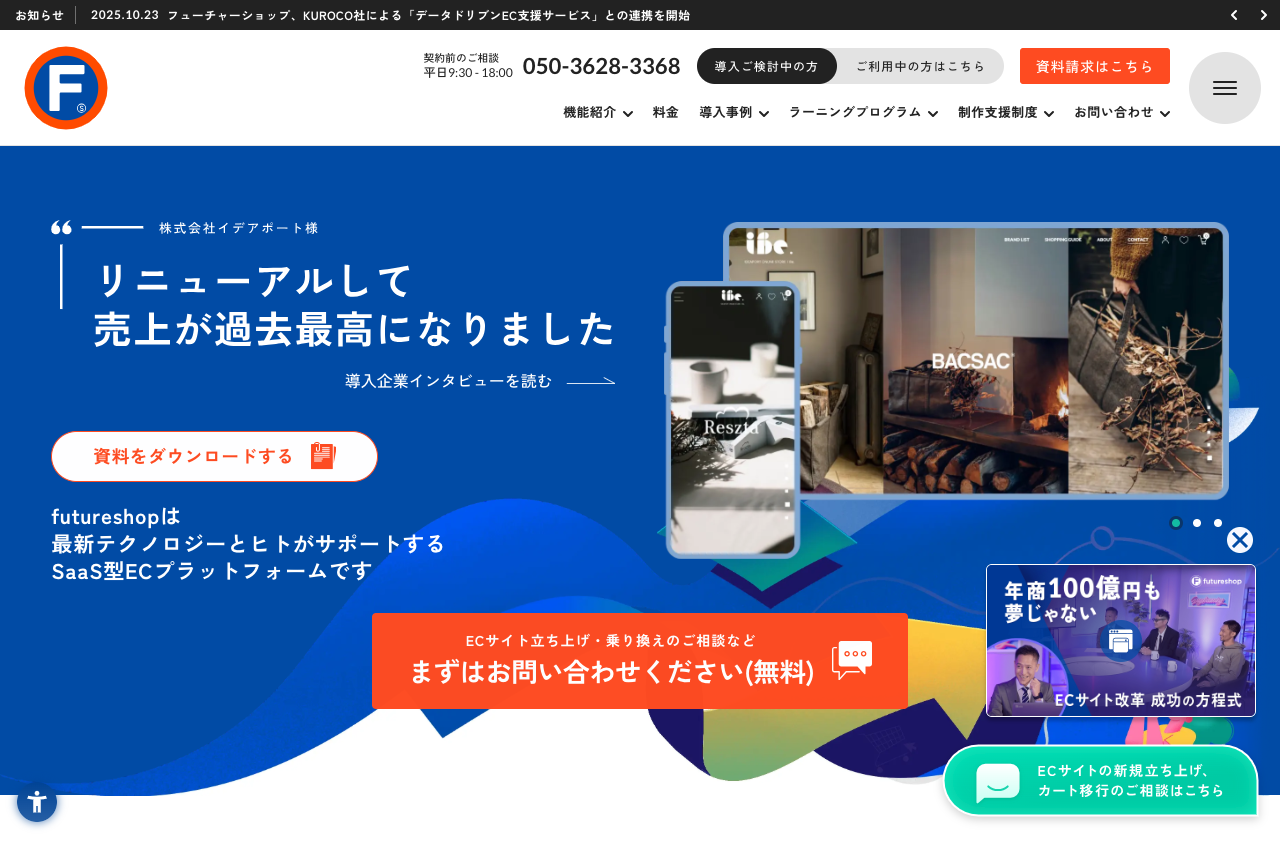The image size is (1280, 841).
Task: Go to previous news with left arrow
Action: [x=1233, y=15]
